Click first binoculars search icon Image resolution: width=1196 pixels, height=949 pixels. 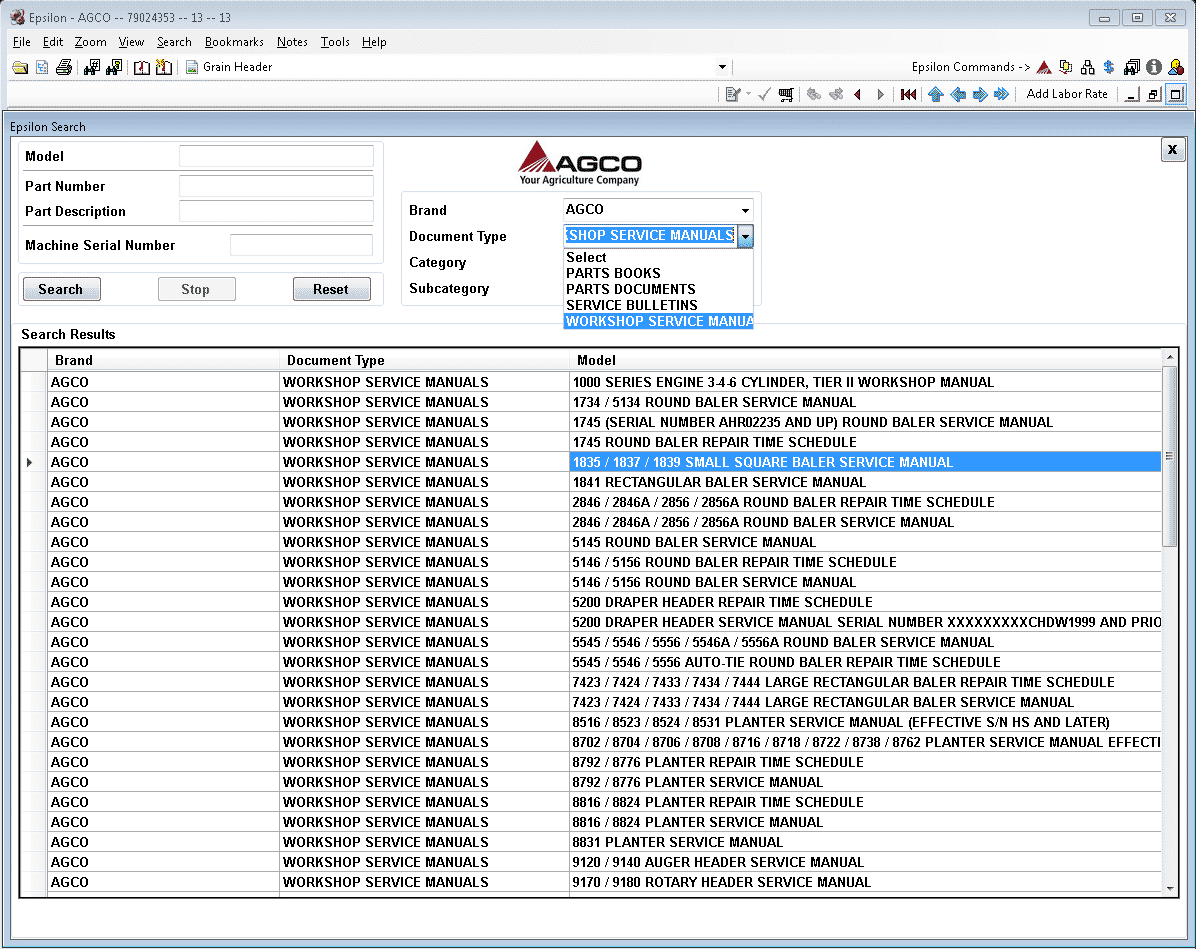click(92, 67)
